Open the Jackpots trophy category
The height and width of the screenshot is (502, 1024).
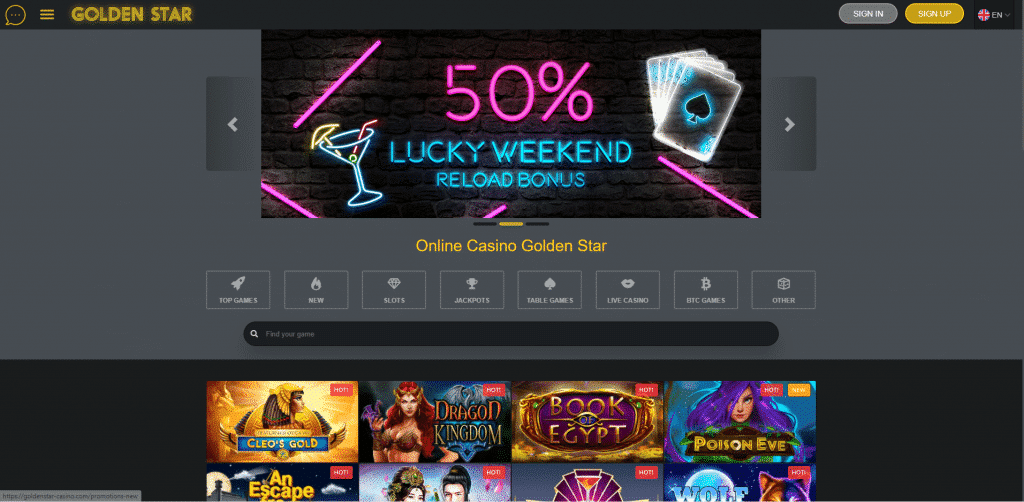(472, 290)
